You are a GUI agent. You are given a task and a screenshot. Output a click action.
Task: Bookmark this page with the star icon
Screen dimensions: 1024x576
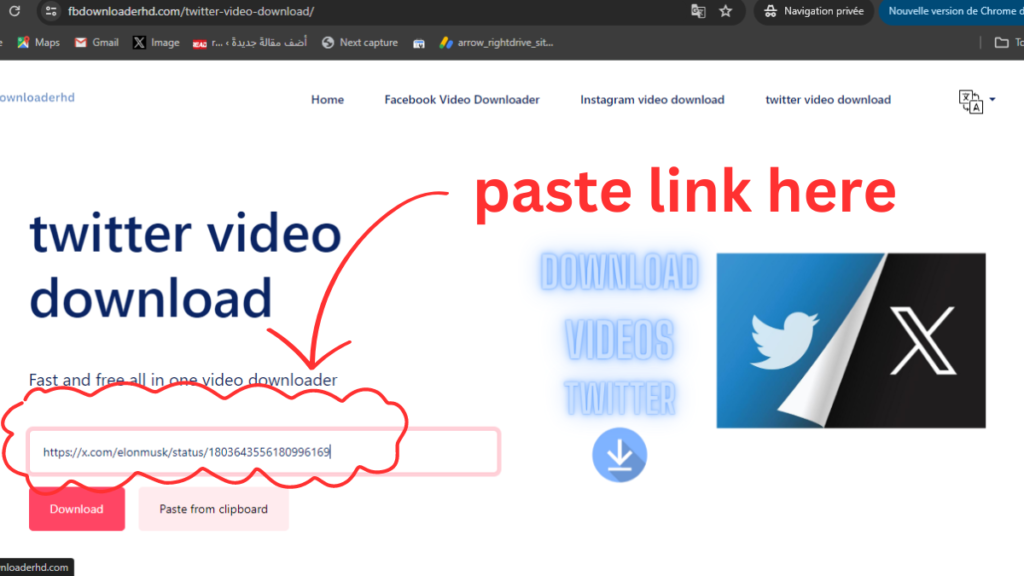point(726,11)
